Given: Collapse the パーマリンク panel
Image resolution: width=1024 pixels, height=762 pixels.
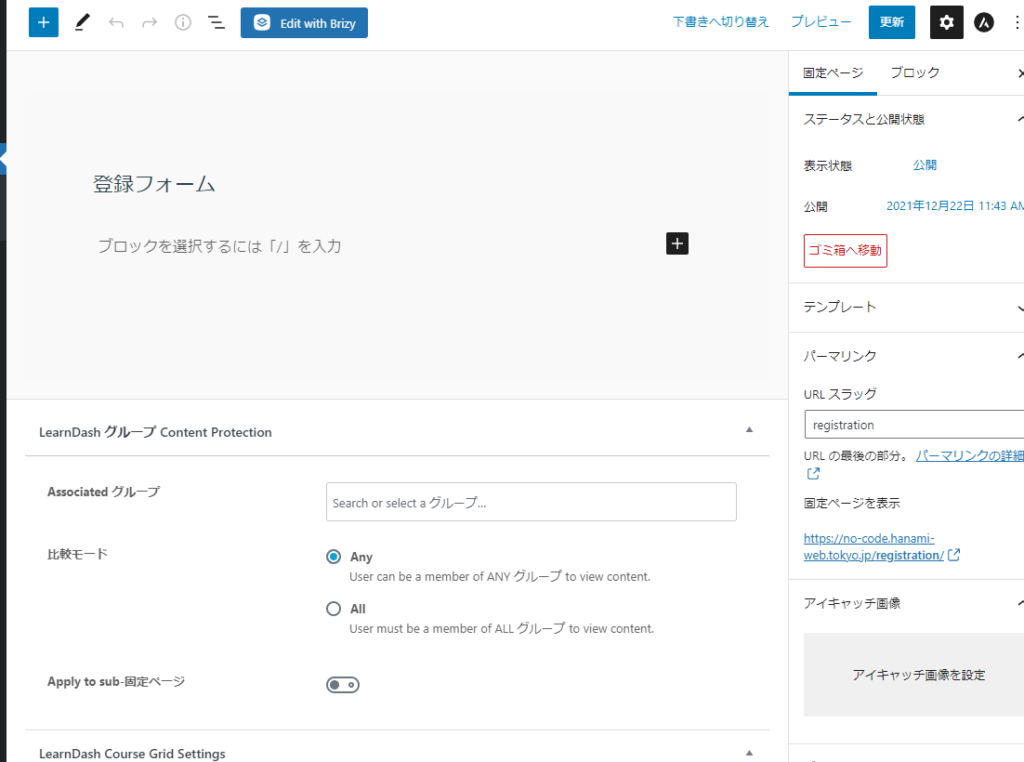Looking at the screenshot, I should click(906, 357).
